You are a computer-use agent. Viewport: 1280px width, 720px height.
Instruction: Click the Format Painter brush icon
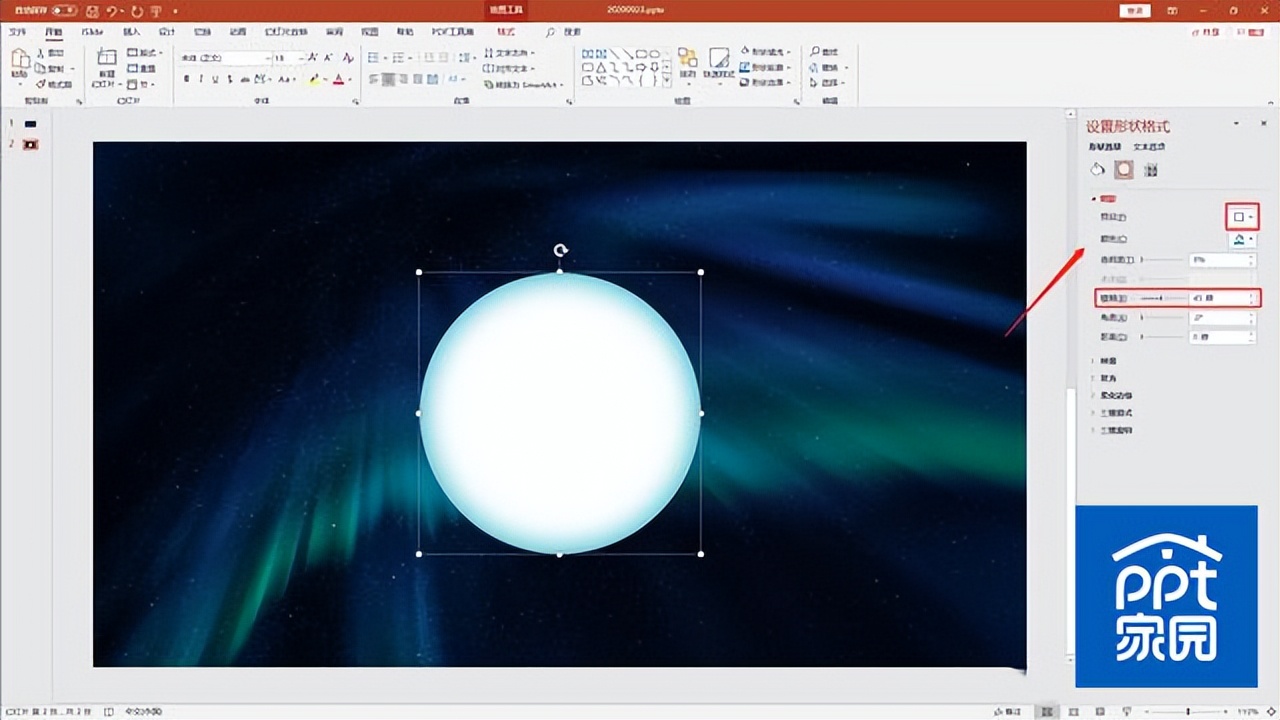click(54, 84)
